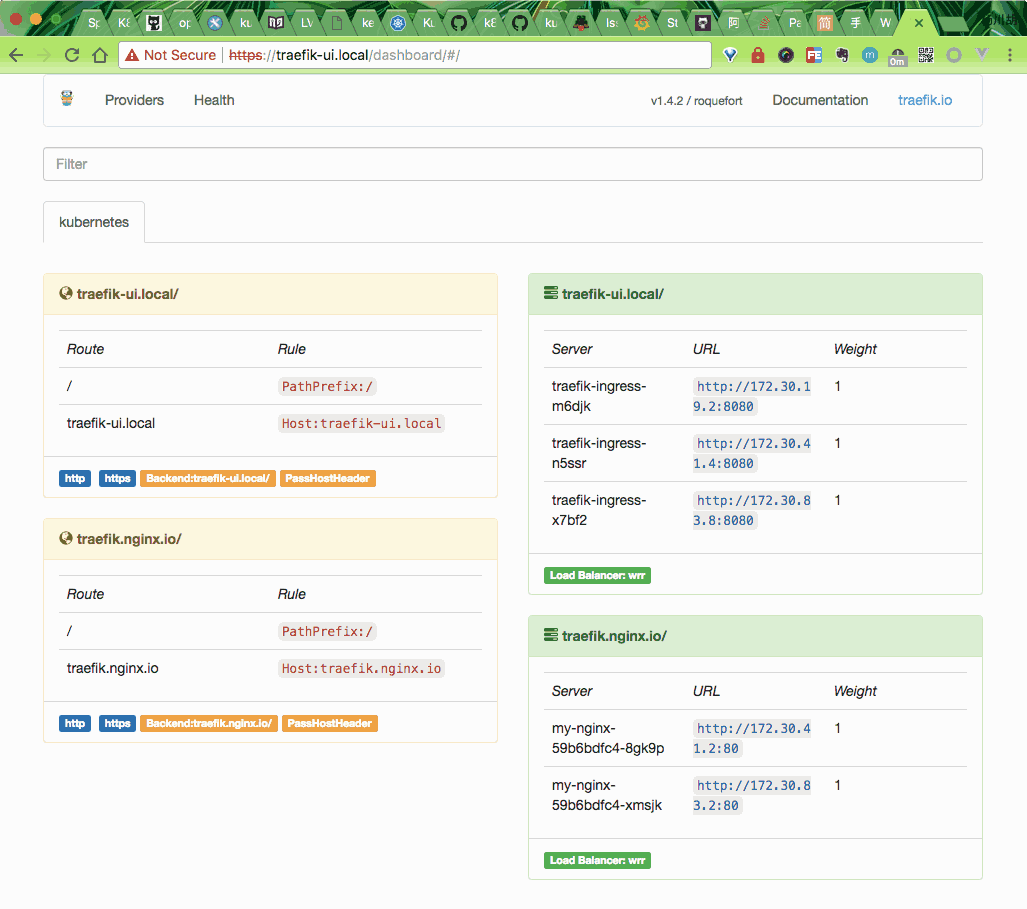Click the browser forward arrow
This screenshot has height=909, width=1027.
click(44, 55)
